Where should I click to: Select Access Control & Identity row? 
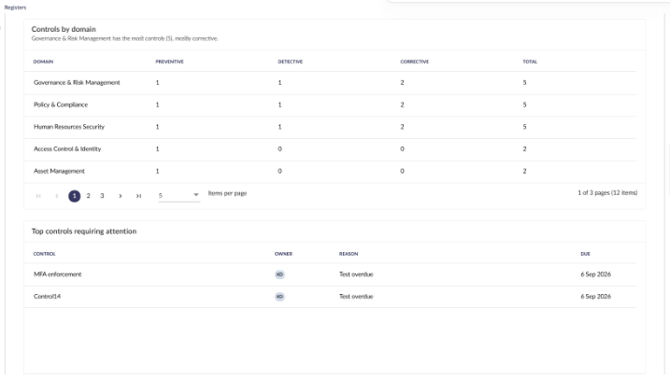[x=330, y=149]
